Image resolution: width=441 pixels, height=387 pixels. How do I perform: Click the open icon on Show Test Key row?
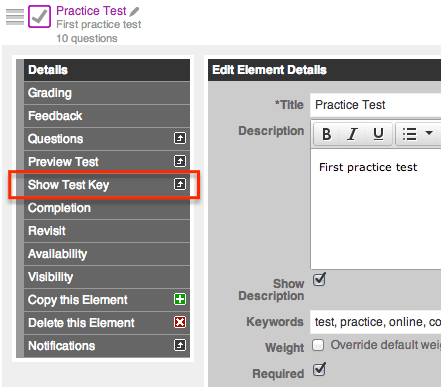tap(180, 184)
